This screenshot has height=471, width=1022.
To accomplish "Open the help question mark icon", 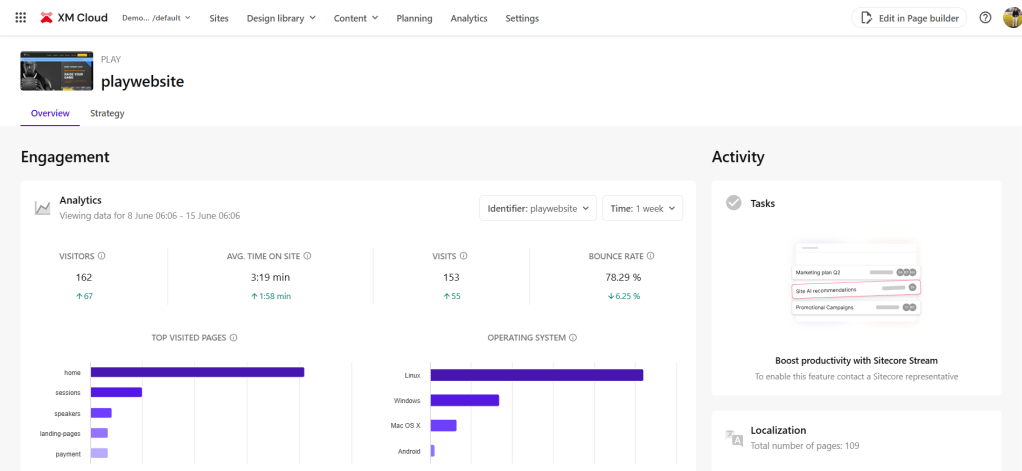I will point(985,18).
